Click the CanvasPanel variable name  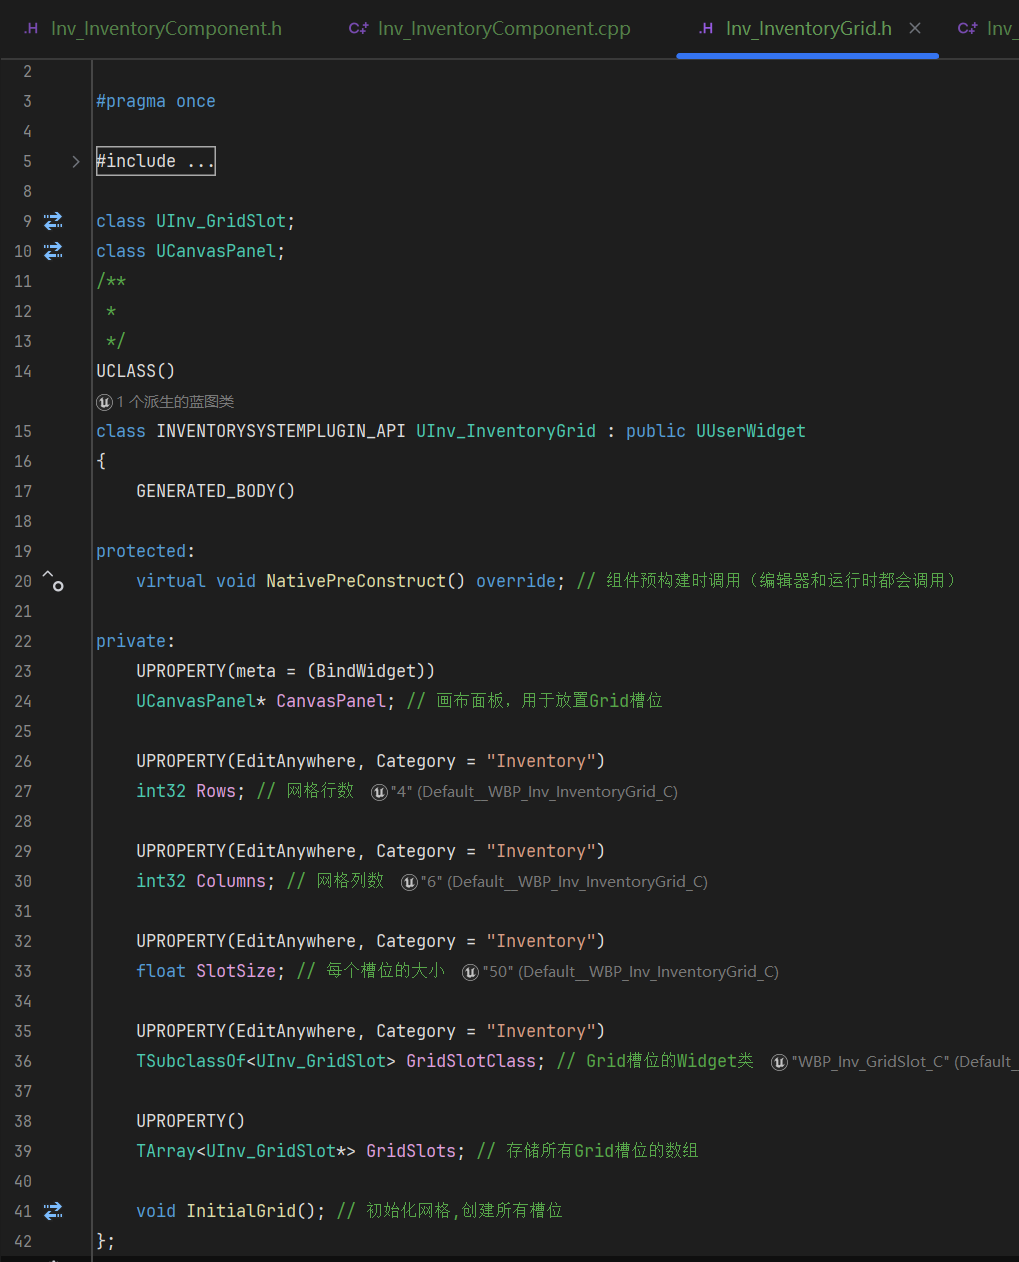[x=331, y=701]
